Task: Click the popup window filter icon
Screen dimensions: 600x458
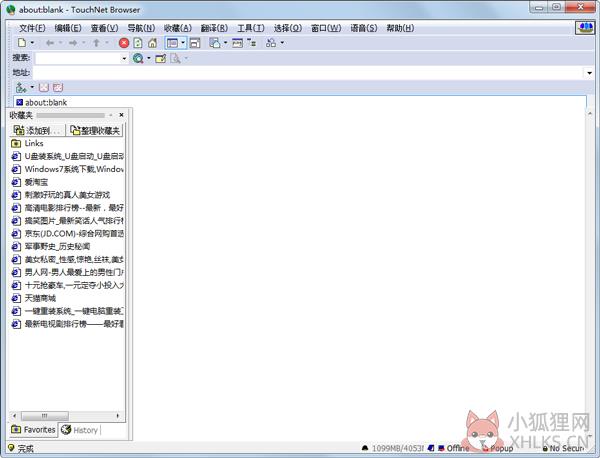Action: point(237,43)
